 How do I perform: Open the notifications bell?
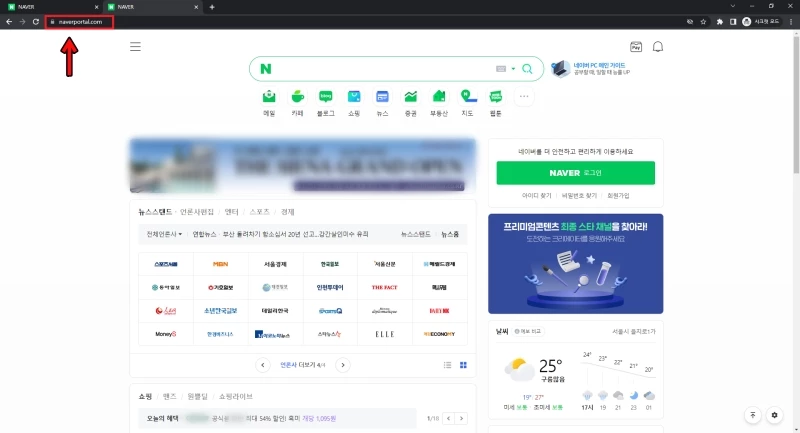click(658, 47)
